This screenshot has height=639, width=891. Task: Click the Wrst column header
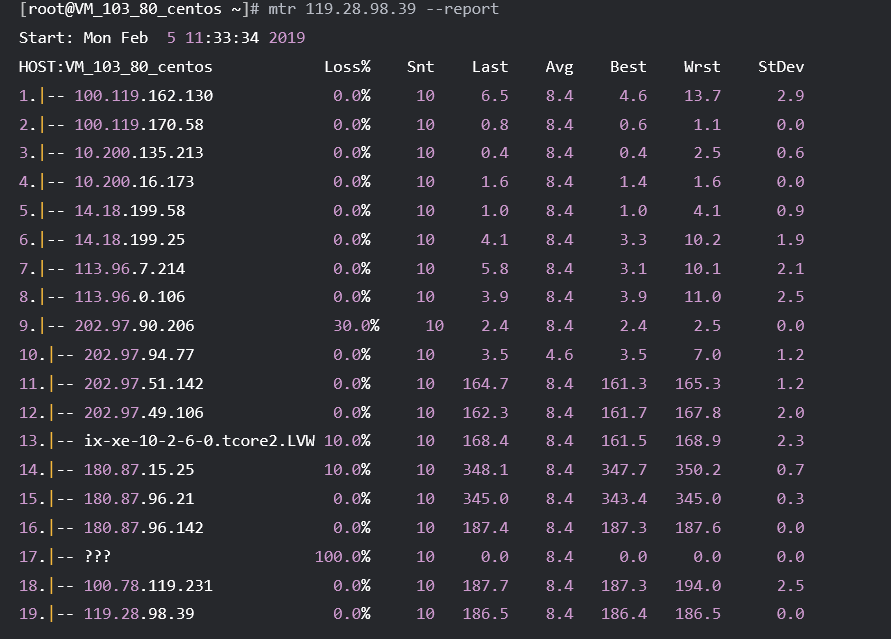pos(702,67)
